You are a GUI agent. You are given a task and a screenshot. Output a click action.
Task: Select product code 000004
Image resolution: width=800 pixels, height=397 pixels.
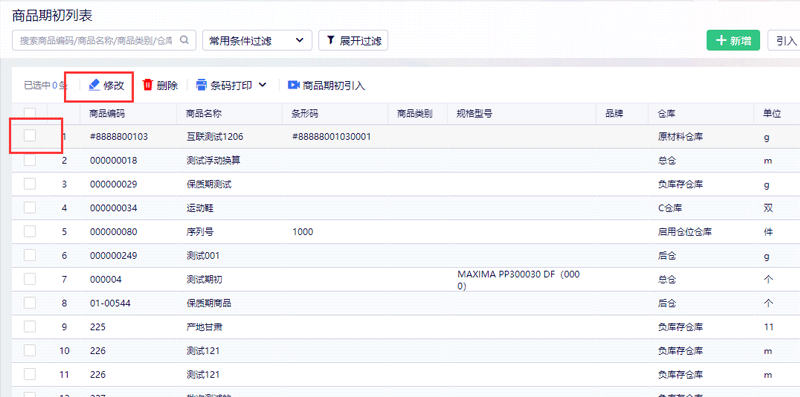[x=106, y=280]
